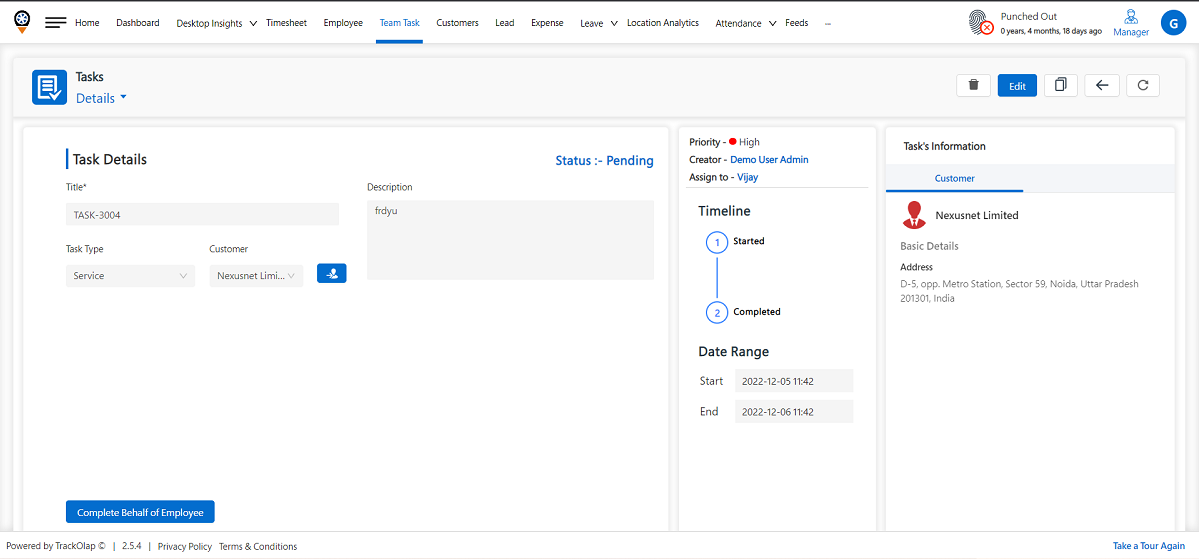Viewport: 1199px width, 559px height.
Task: Open the Demo User Admin creator link
Action: [x=769, y=160]
